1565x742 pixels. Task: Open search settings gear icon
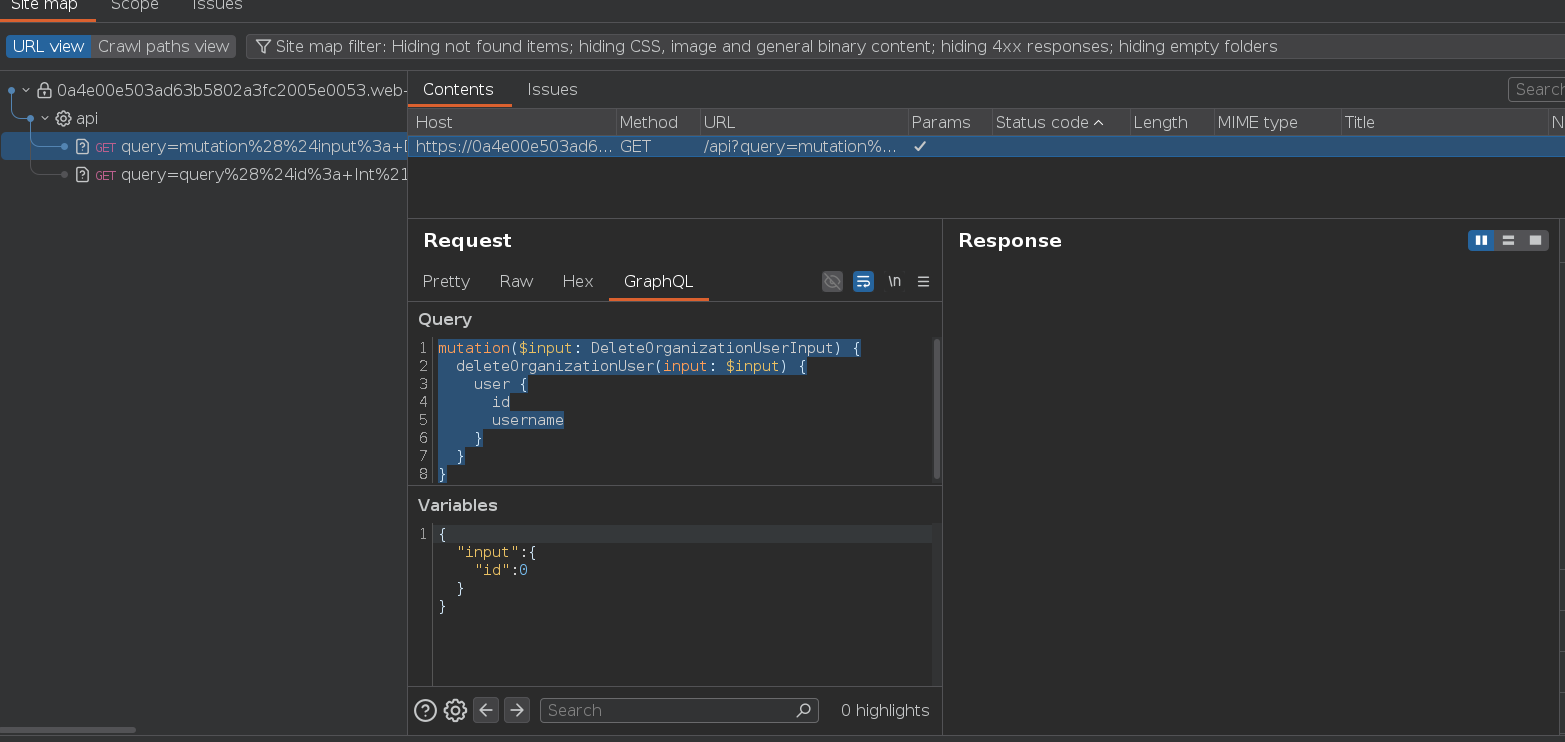click(x=455, y=710)
